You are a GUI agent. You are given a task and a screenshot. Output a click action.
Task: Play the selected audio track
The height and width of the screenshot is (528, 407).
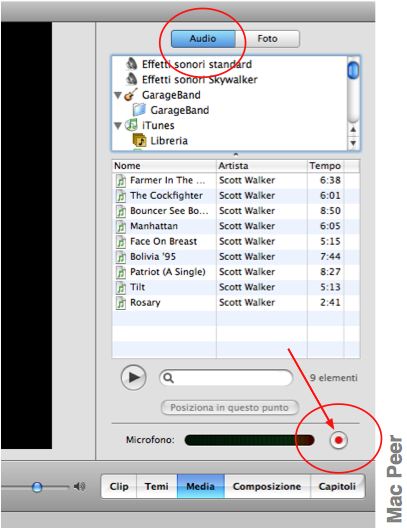[134, 377]
